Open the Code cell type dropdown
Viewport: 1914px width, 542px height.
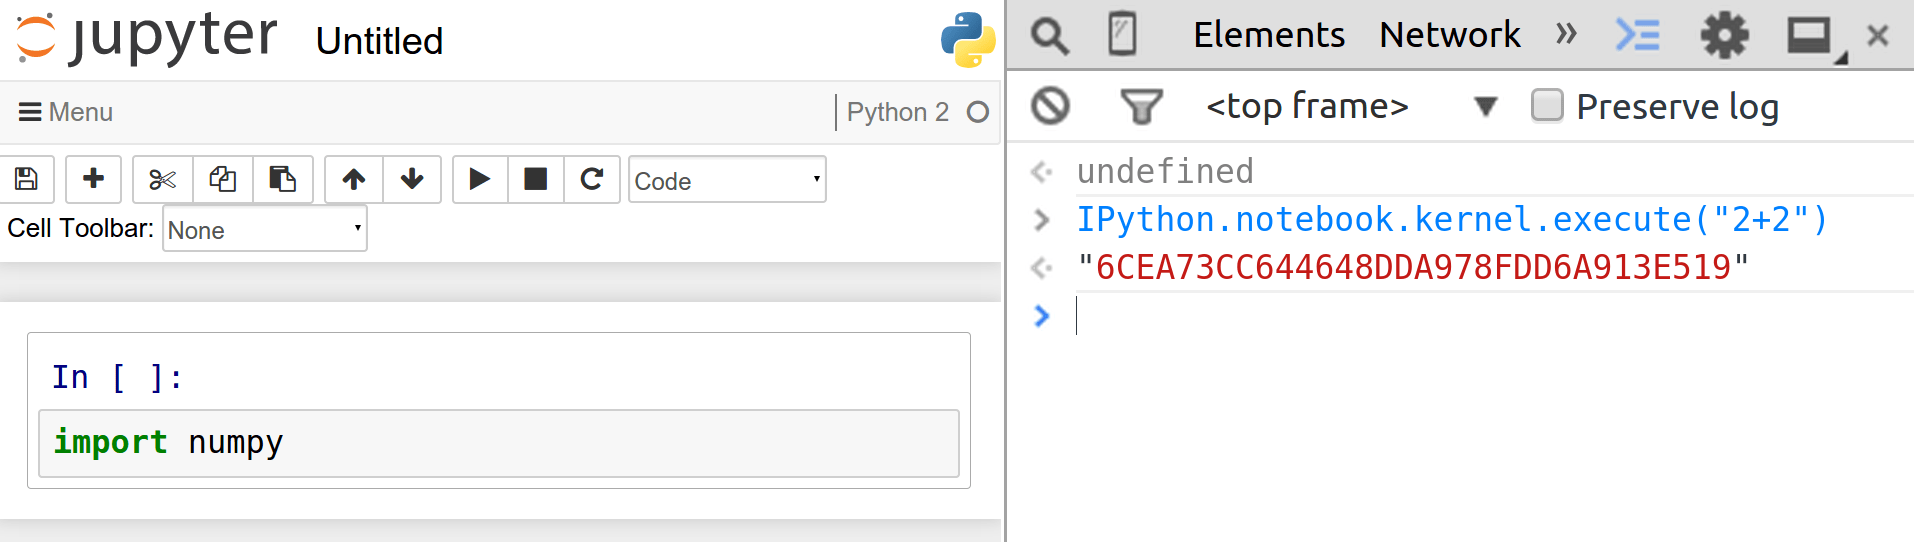727,180
